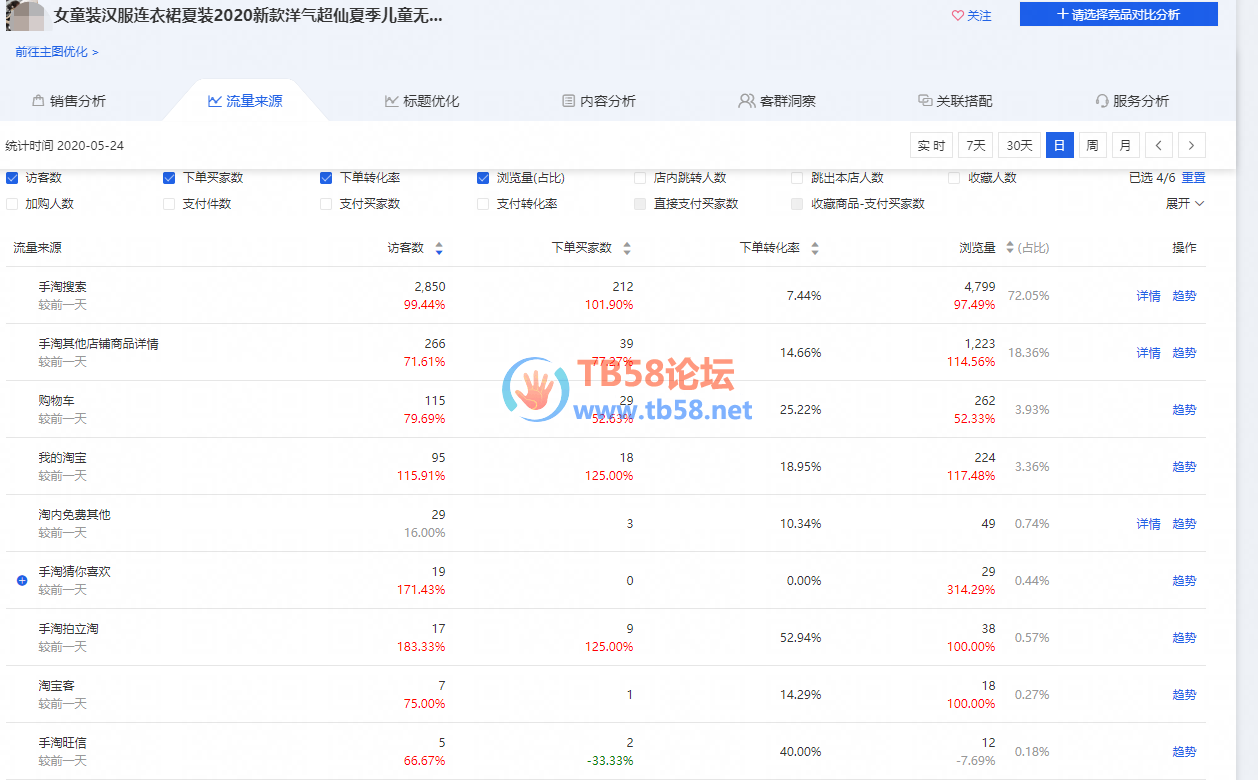Screen dimensions: 1258x780
Task: View 趋势 for 购物车 row
Action: click(x=1184, y=410)
